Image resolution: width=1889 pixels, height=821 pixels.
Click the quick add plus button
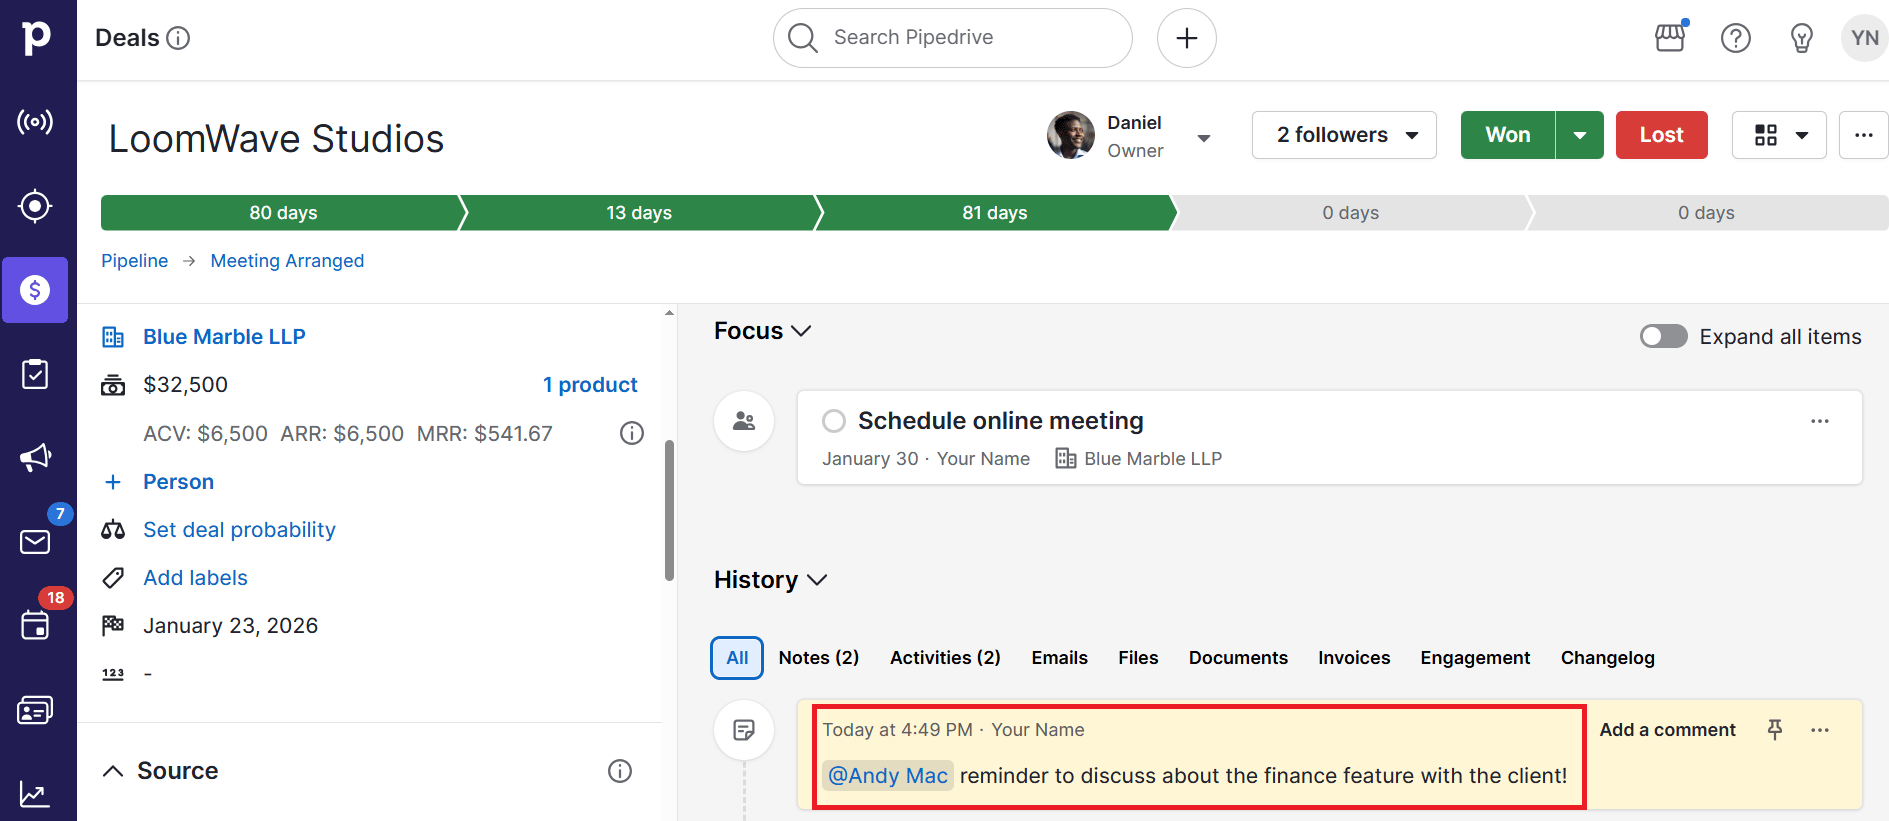click(x=1187, y=38)
